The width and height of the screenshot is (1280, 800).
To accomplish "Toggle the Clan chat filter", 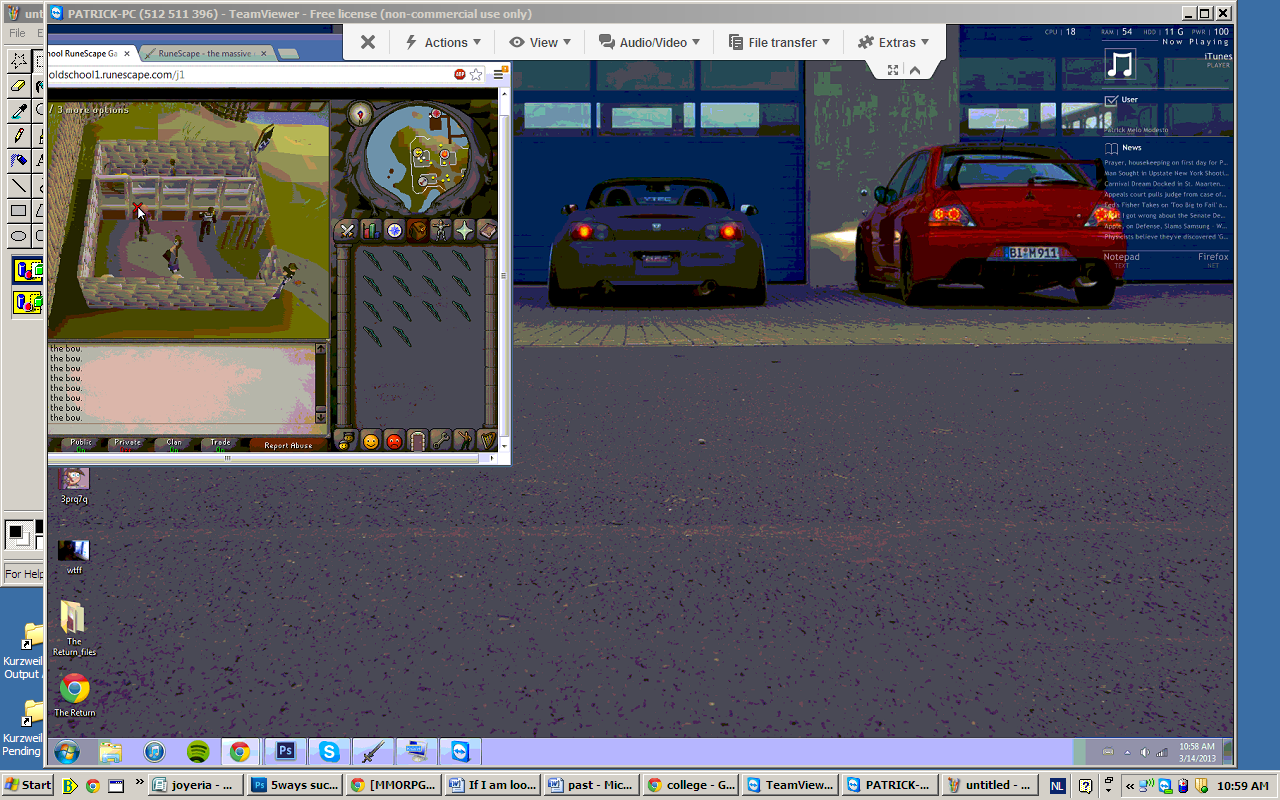I will click(x=174, y=443).
